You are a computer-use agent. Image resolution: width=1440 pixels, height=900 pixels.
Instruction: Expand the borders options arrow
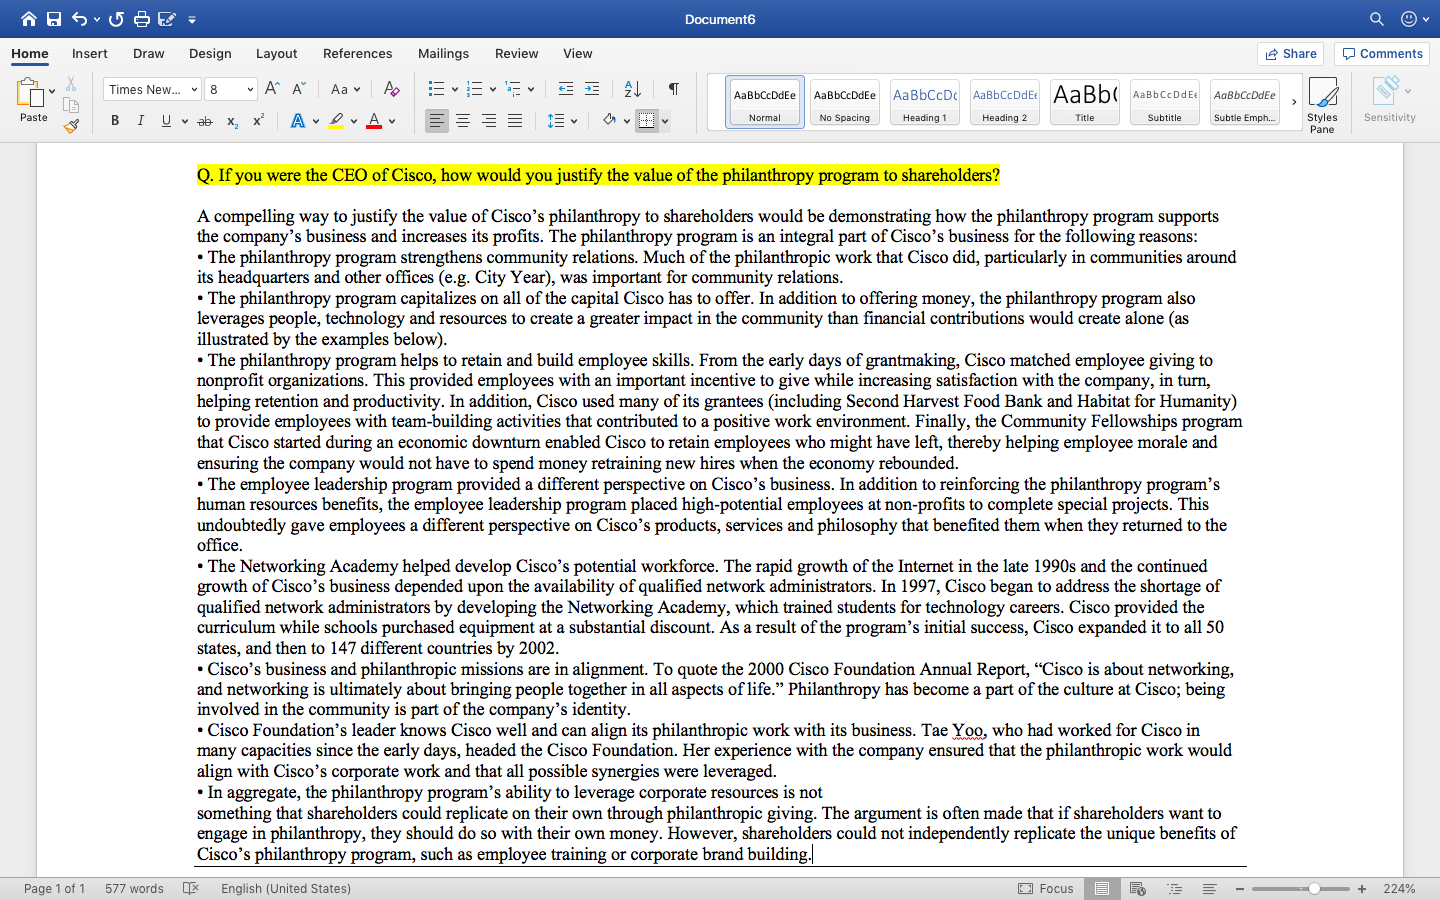point(665,121)
